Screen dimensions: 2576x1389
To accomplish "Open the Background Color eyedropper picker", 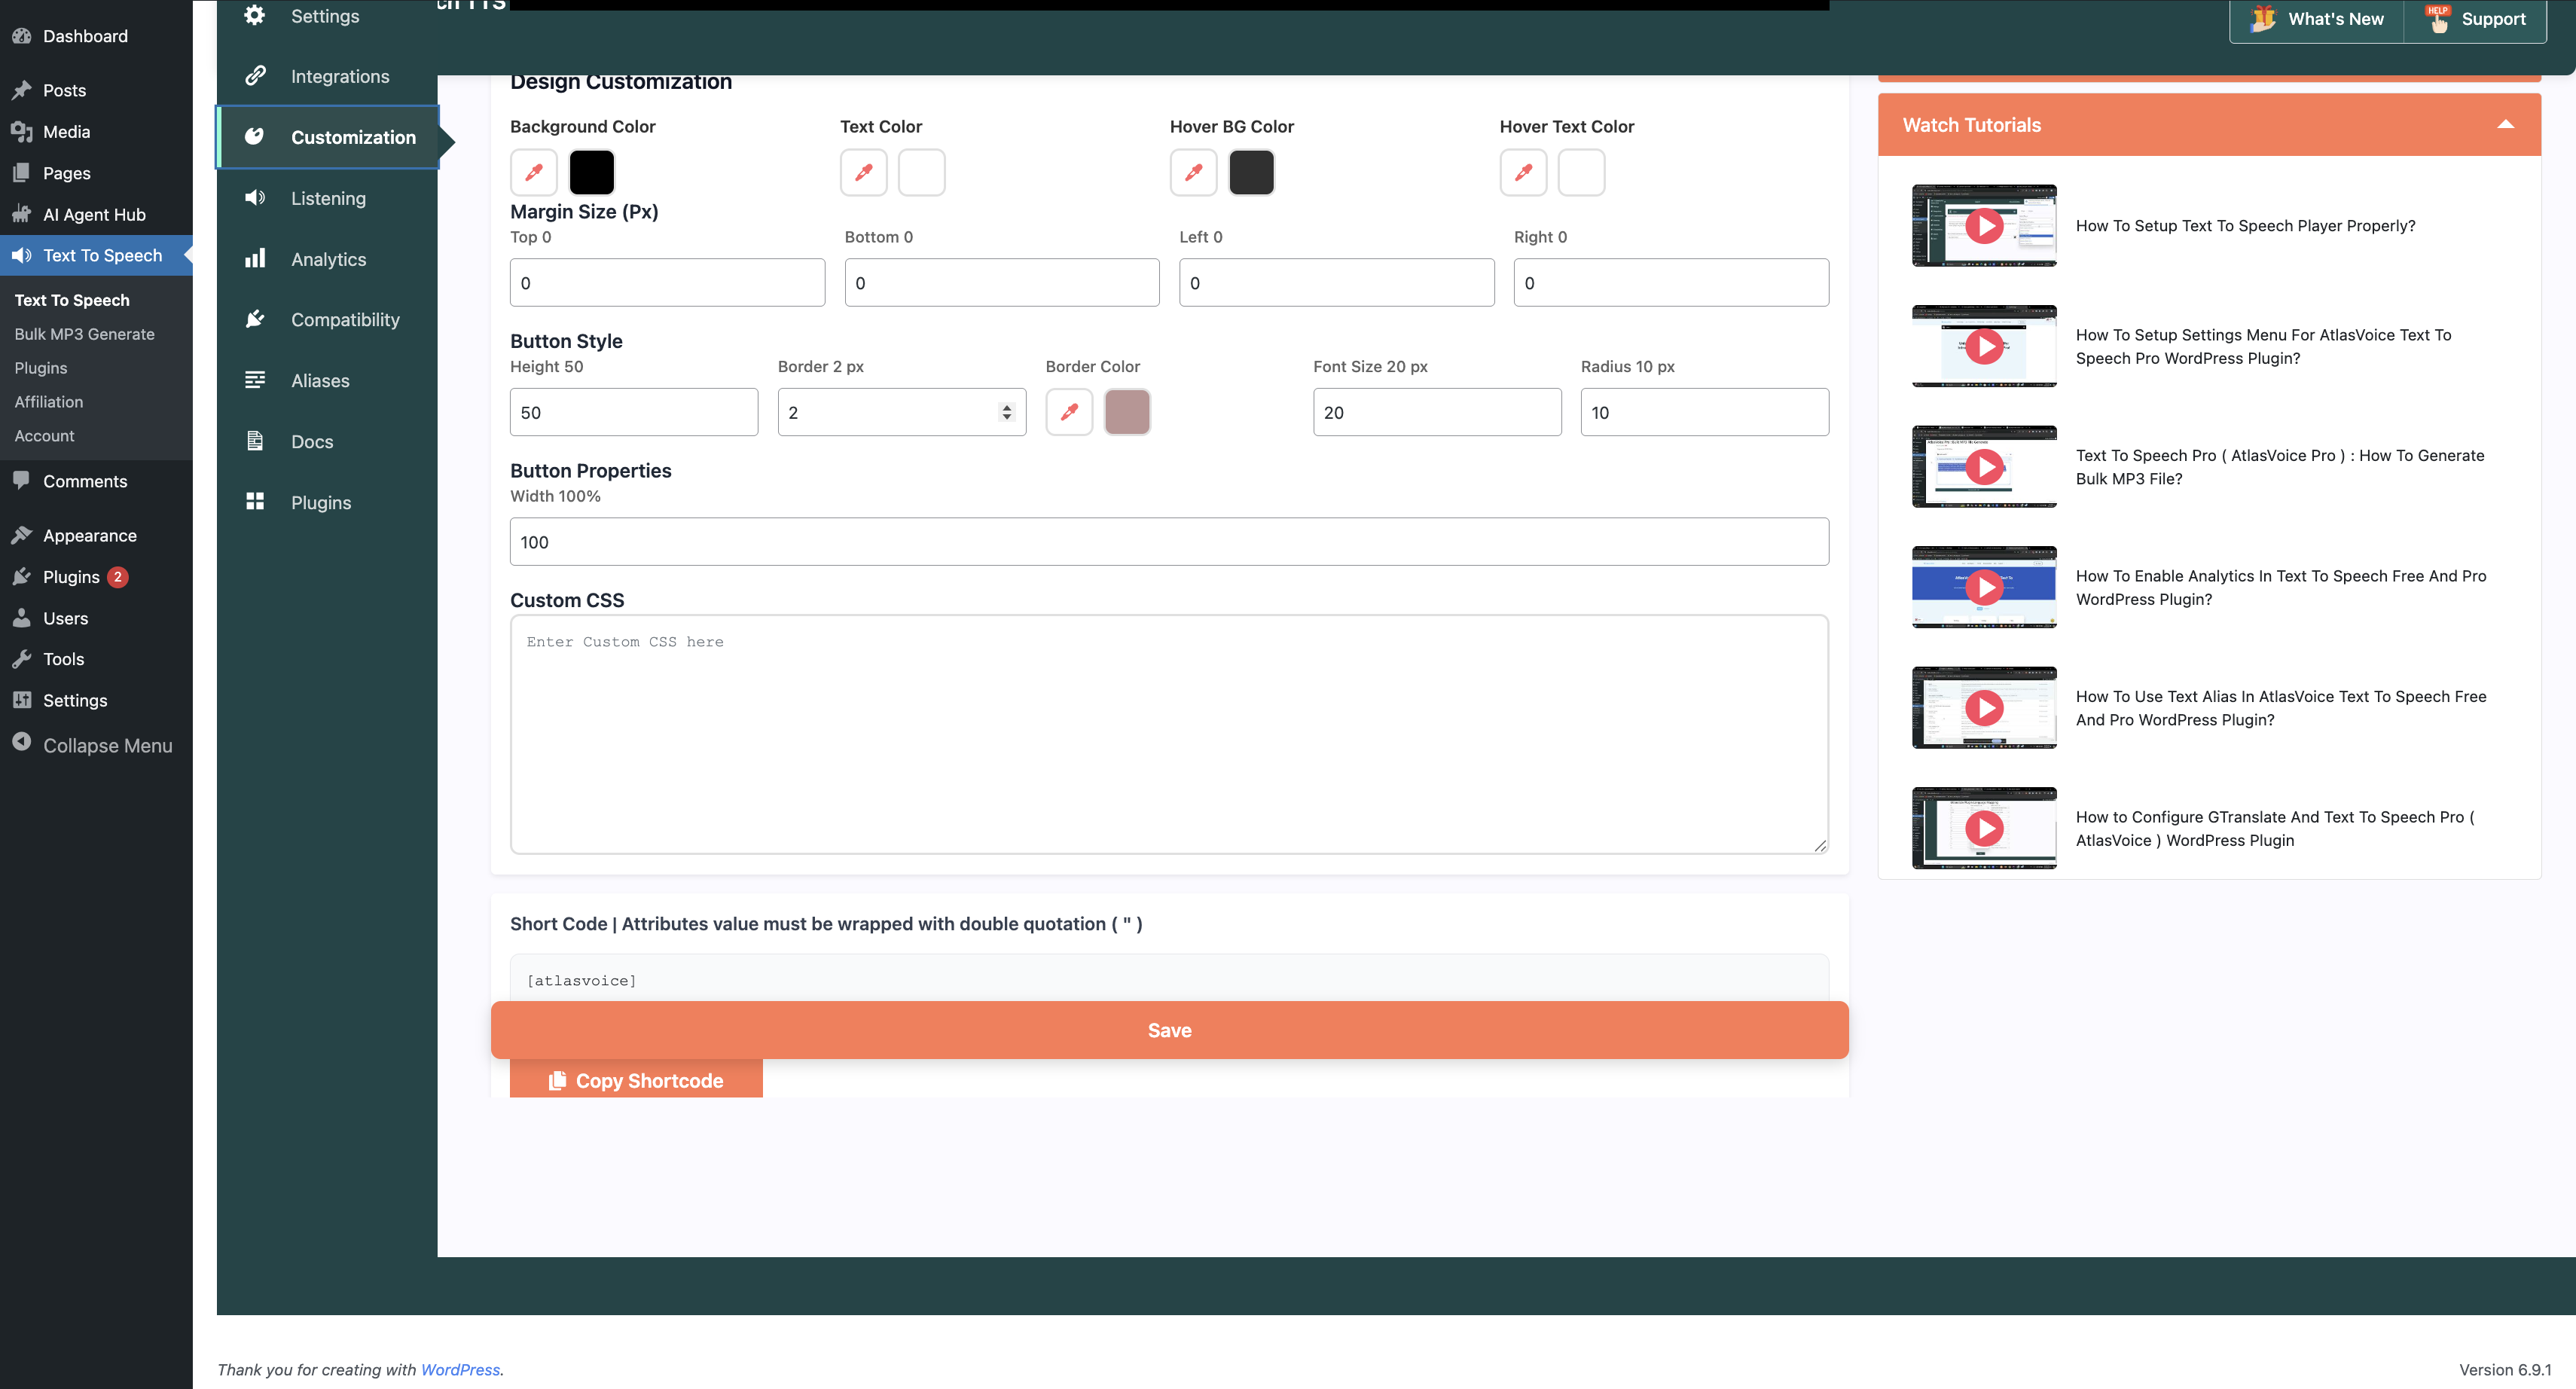I will point(533,172).
